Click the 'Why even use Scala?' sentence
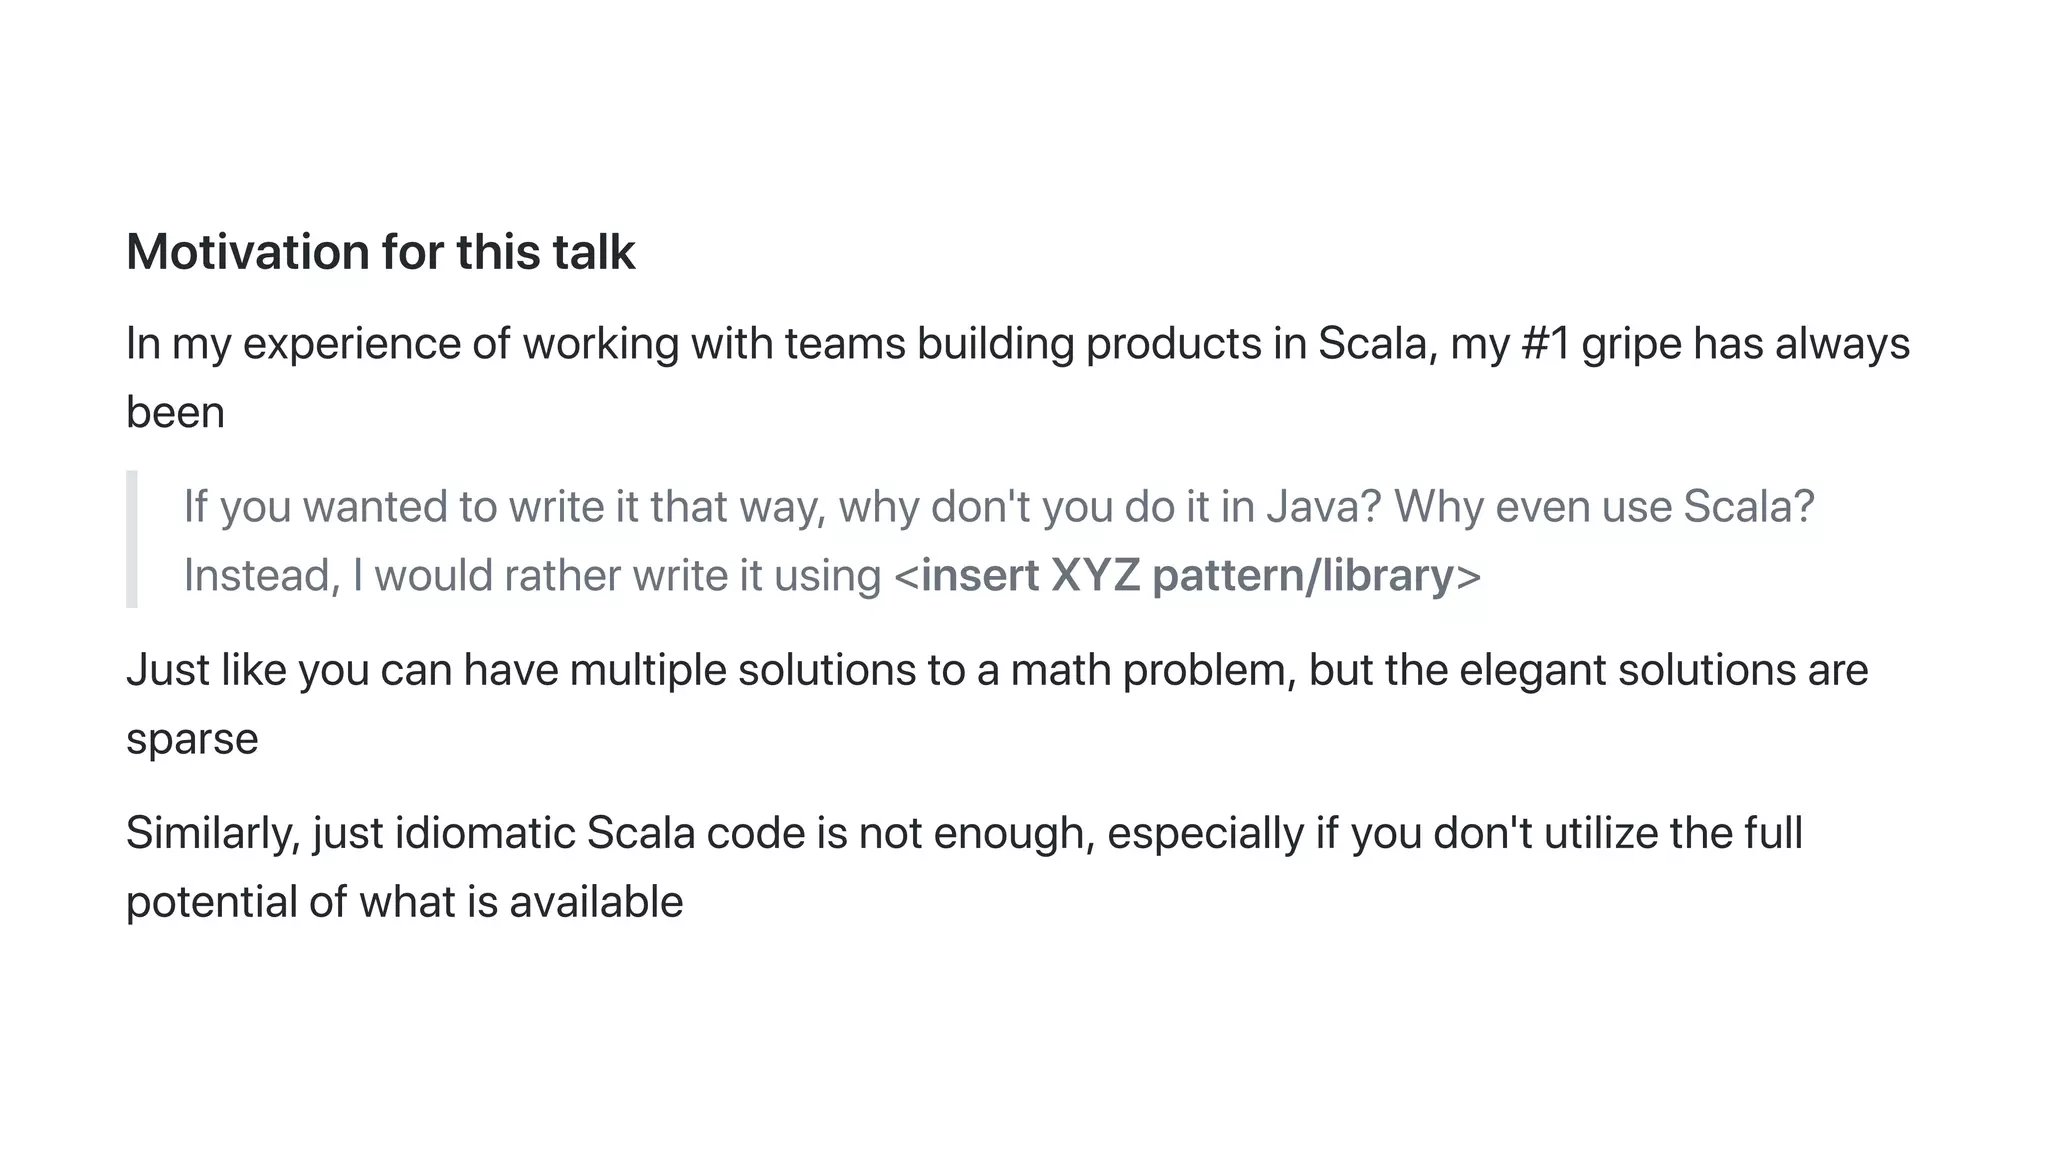Viewport: 2048px width, 1152px height. 1604,507
